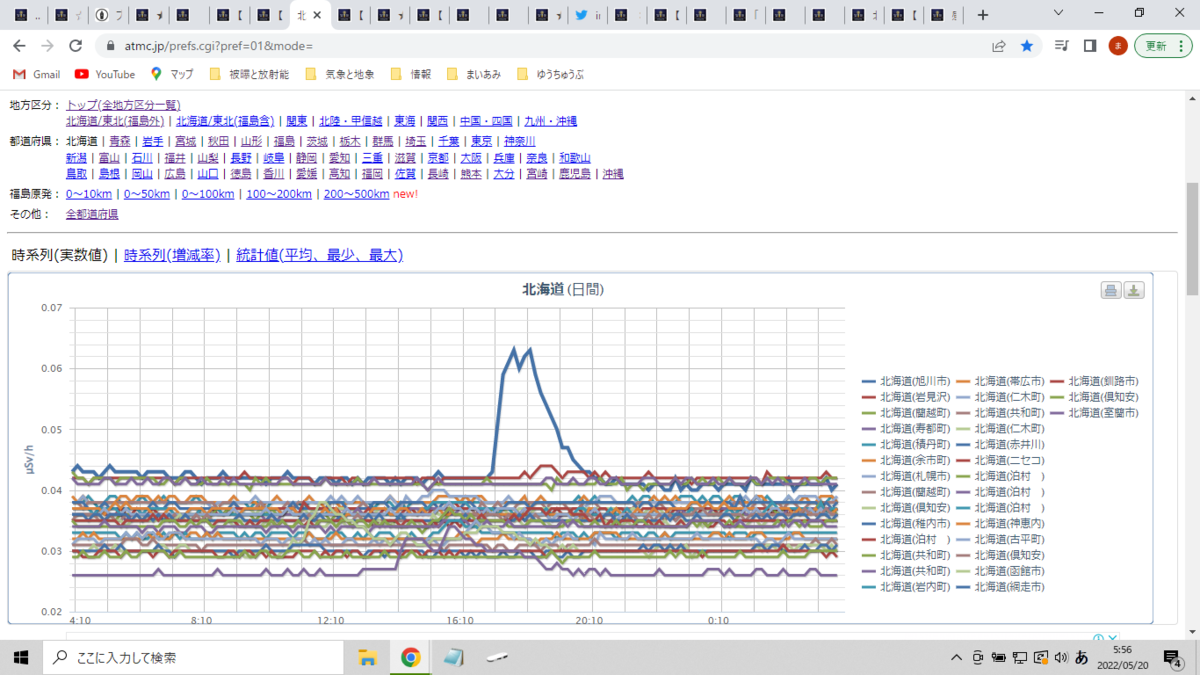Toggle 北海道(室蘭市) legend series
The image size is (1200, 675).
click(1094, 412)
